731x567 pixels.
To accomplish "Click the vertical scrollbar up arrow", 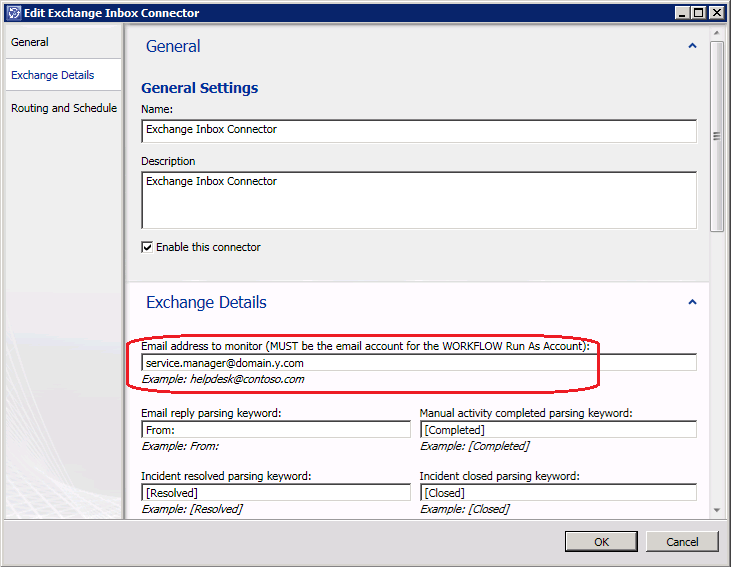I will (716, 33).
